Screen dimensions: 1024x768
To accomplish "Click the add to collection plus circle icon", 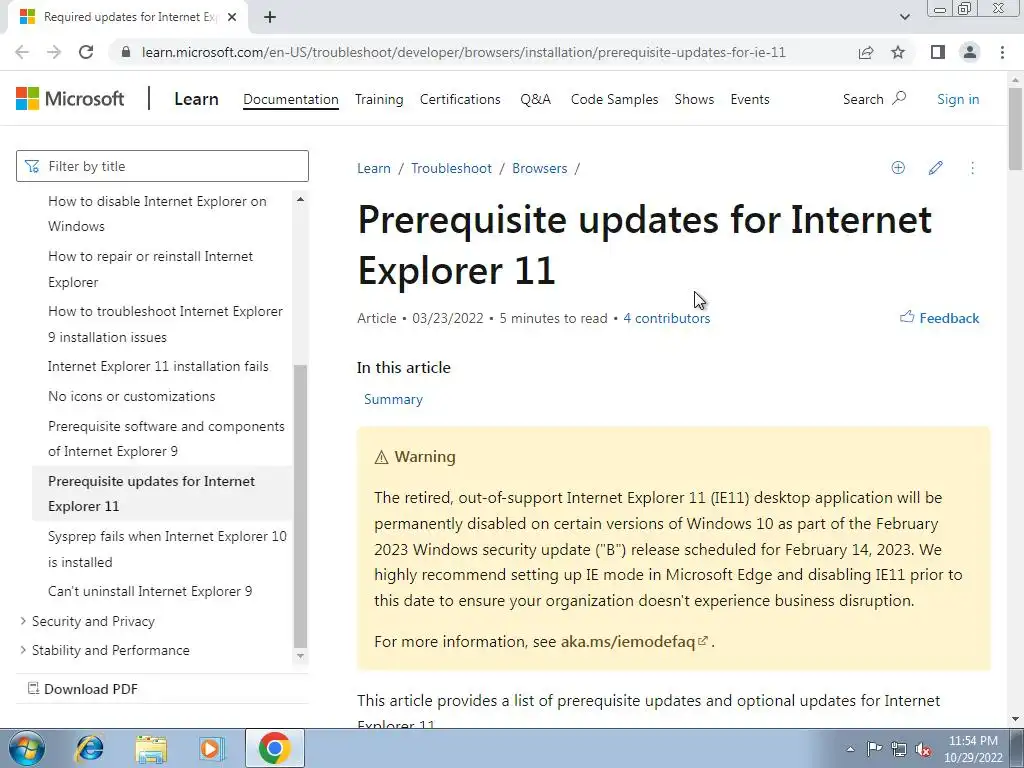I will click(898, 168).
